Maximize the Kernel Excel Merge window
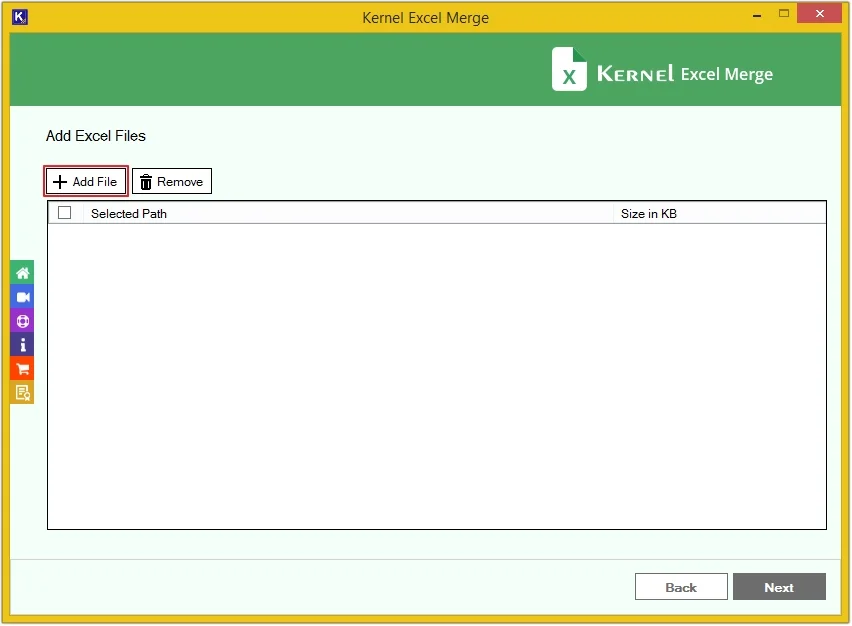The image size is (852, 626). (784, 14)
